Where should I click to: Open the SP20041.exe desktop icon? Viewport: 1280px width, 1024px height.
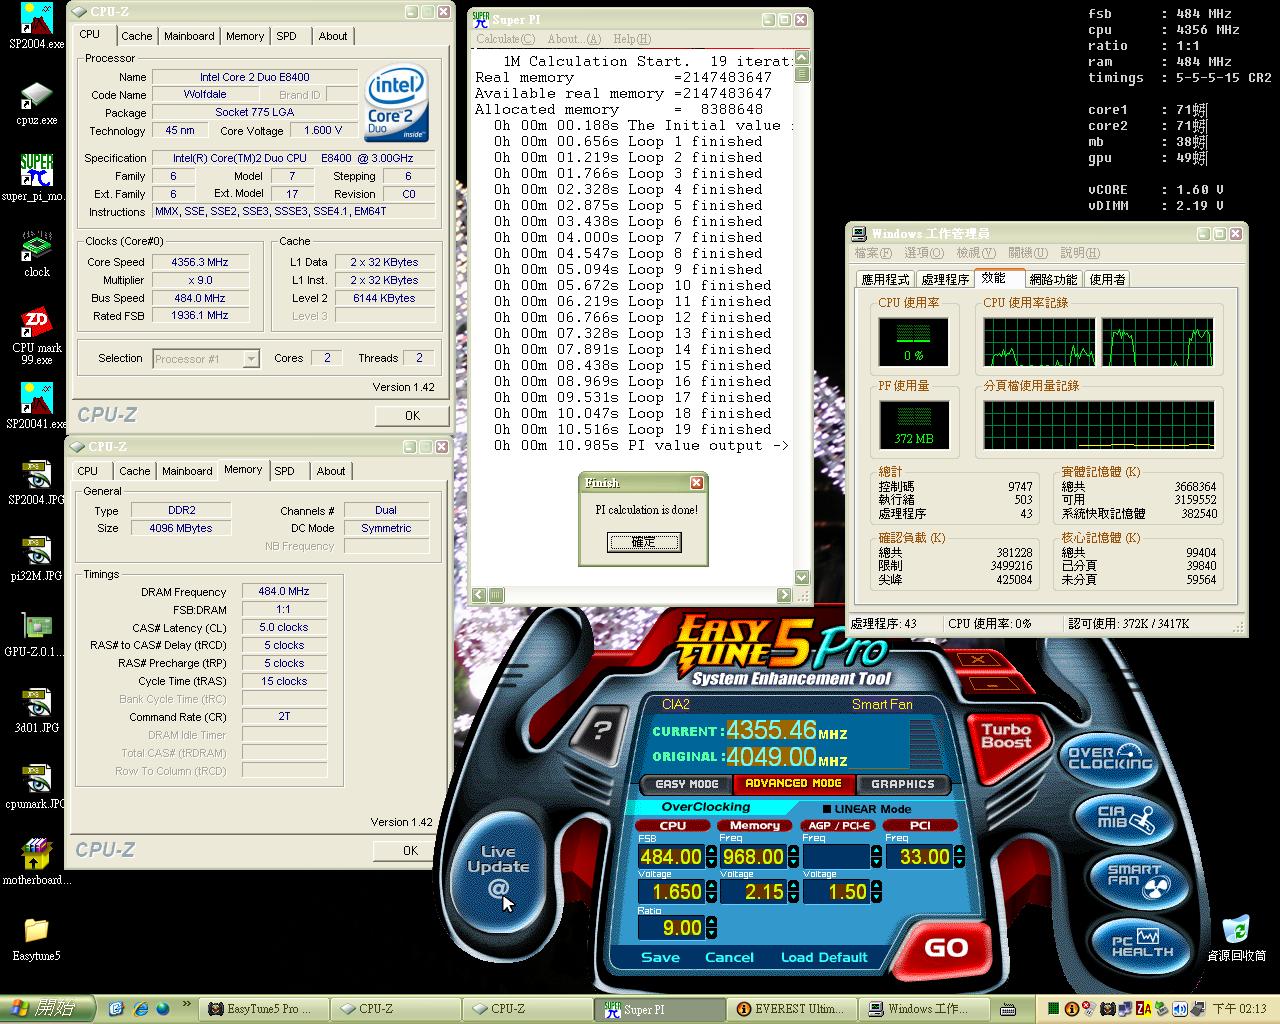pyautogui.click(x=36, y=406)
